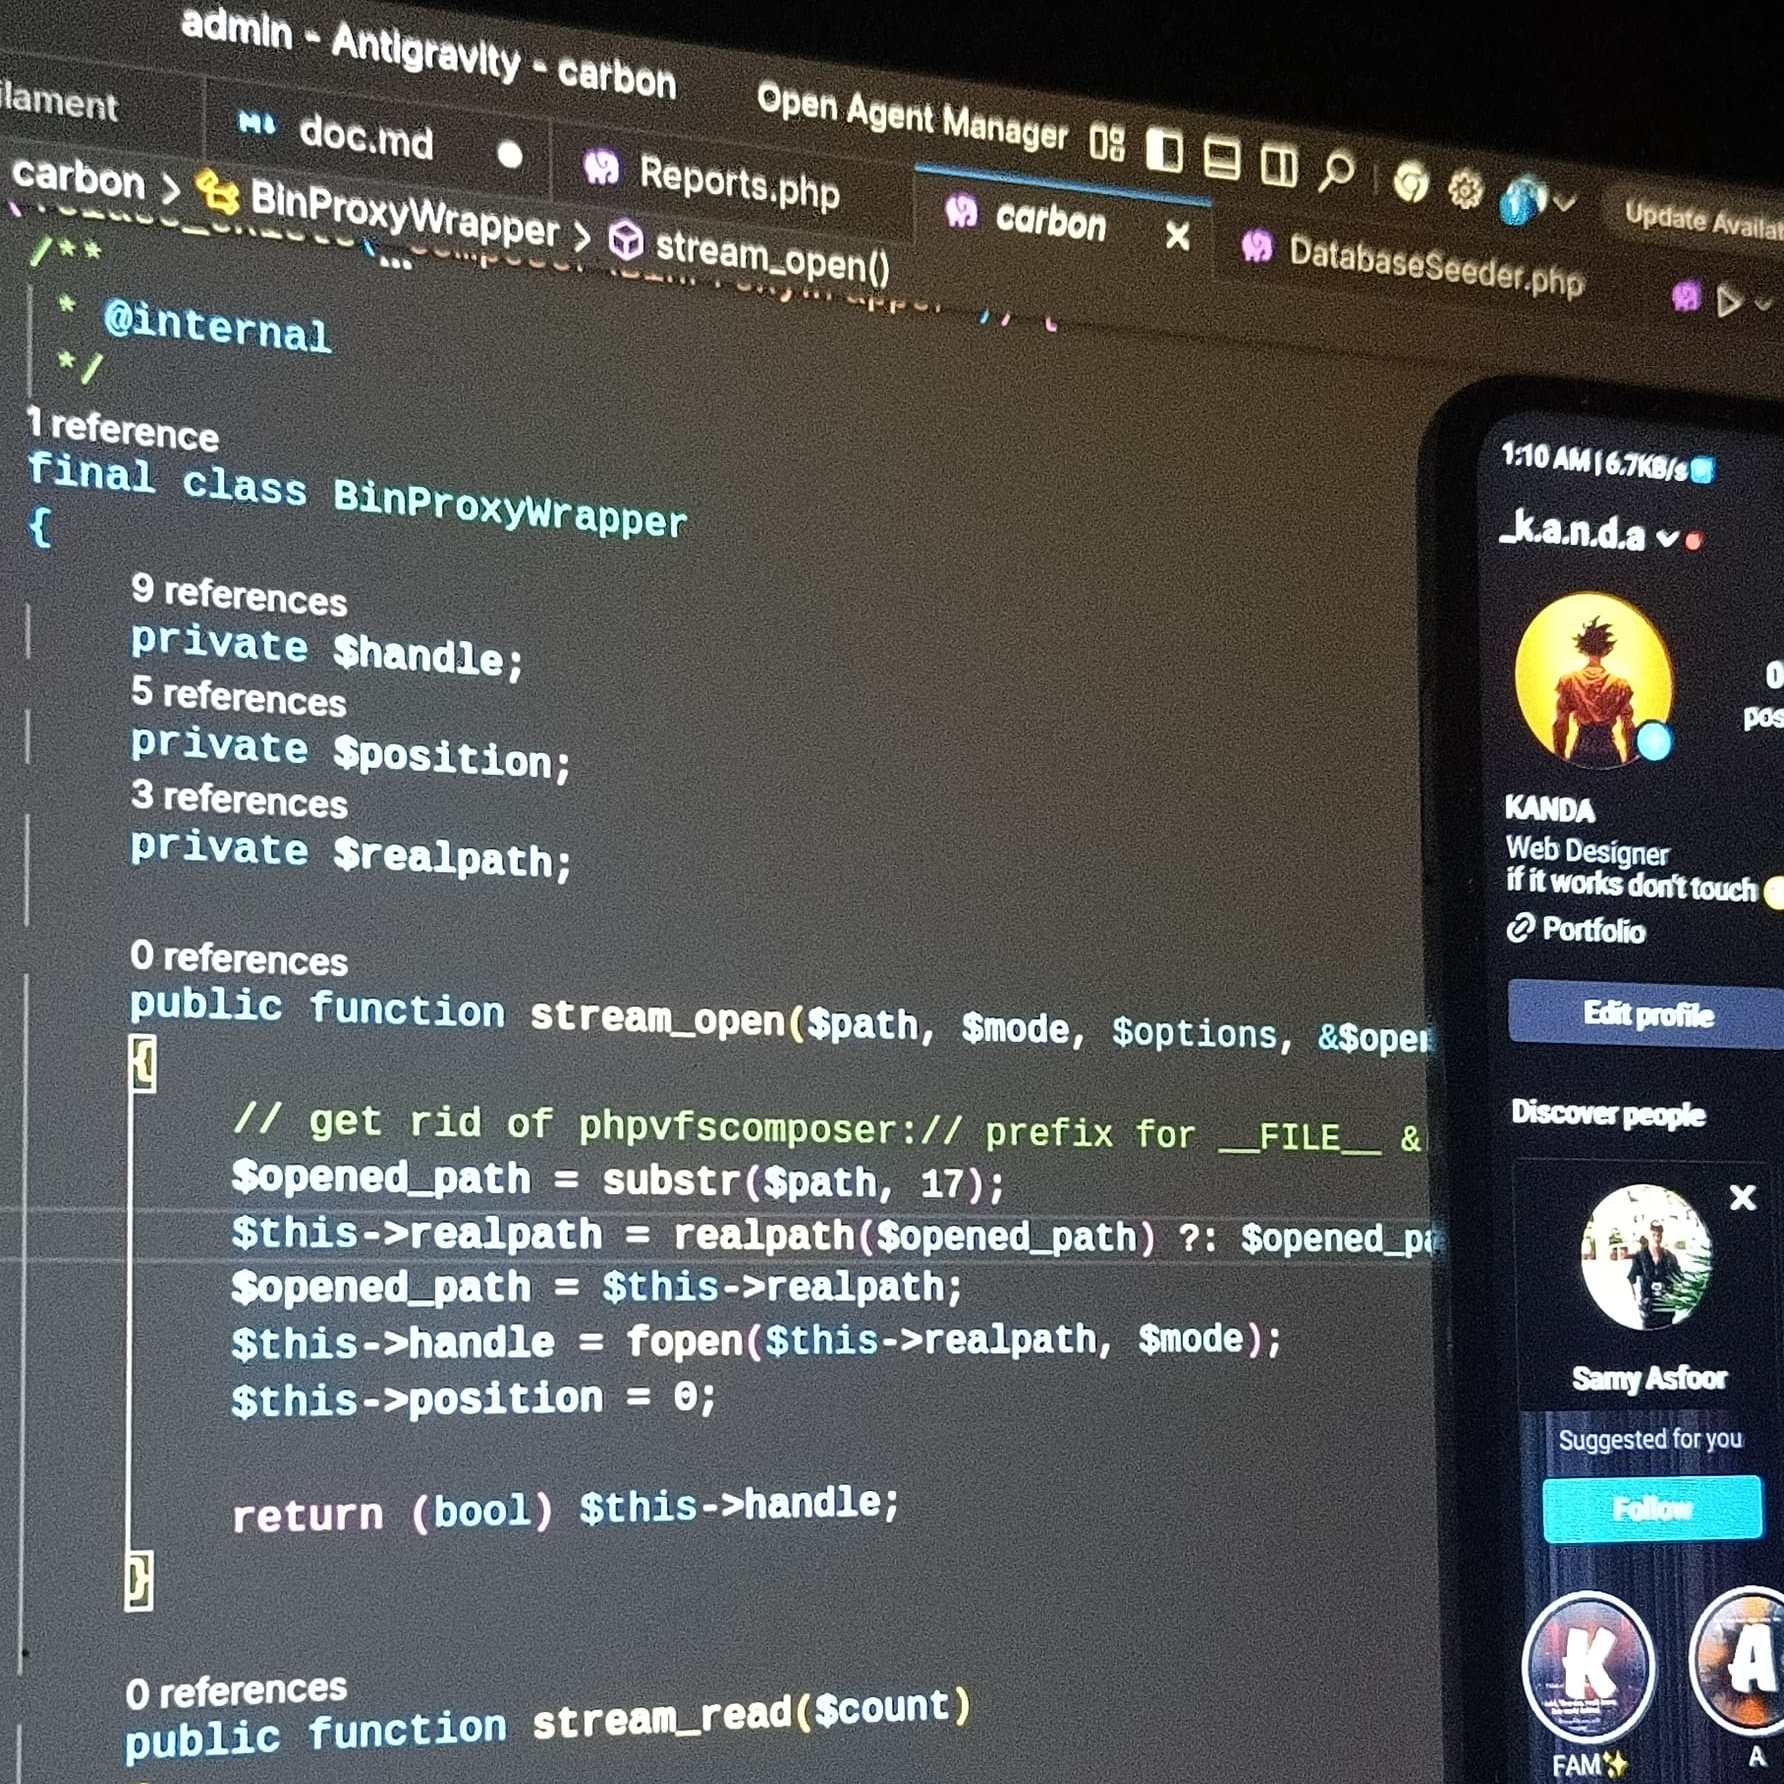Screen dimensions: 1784x1784
Task: Open the settings gear icon
Action: (x=1465, y=189)
